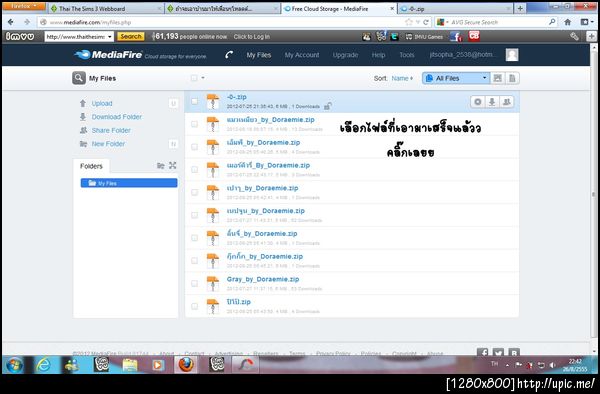Click the MediaFire logo in header
The width and height of the screenshot is (600, 394).
(x=109, y=55)
